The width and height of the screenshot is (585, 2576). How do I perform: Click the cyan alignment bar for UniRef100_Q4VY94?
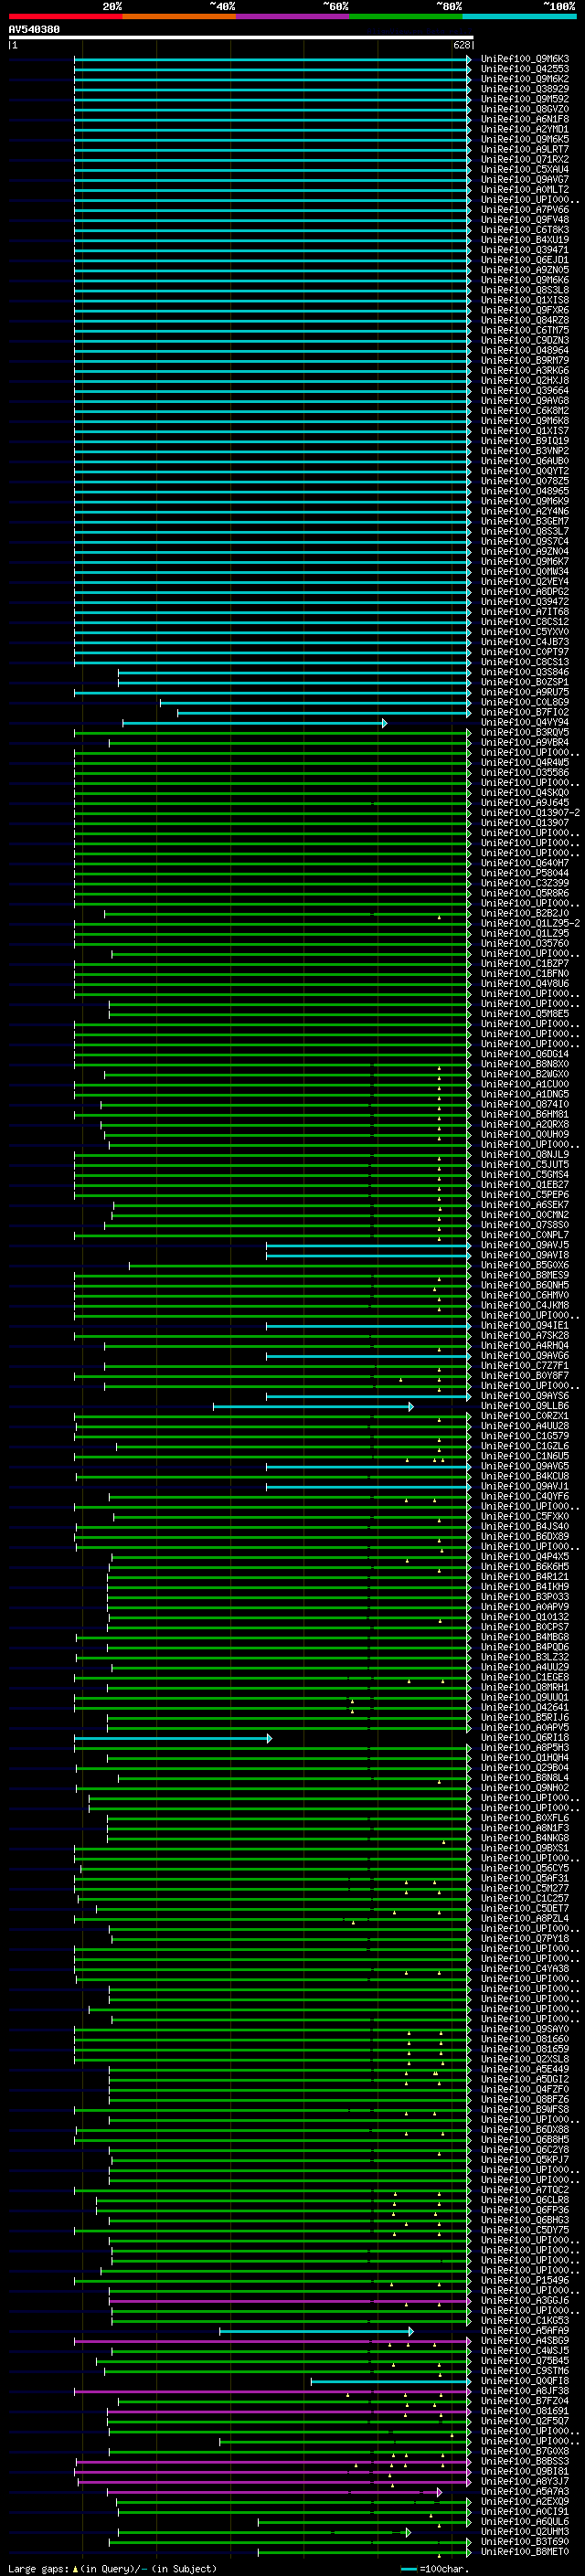click(254, 722)
